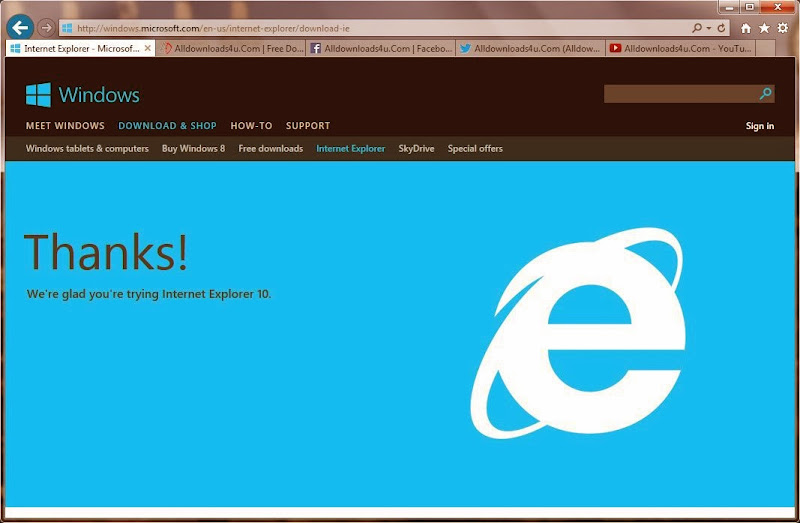Image resolution: width=800 pixels, height=523 pixels.
Task: Switch to Alldownloads4u.Com Free Downloads tab
Action: coord(231,48)
